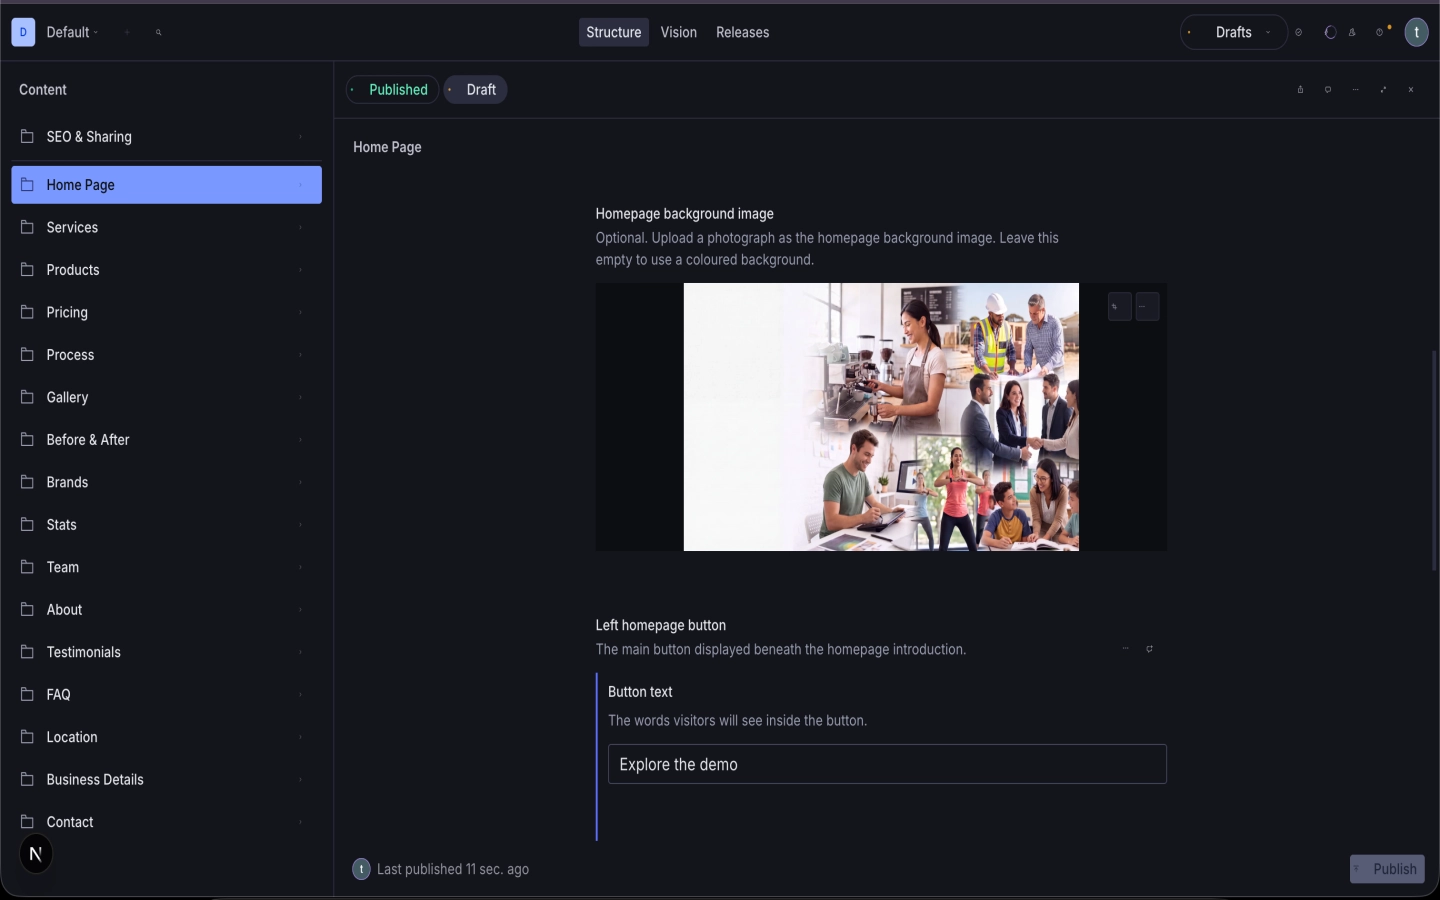Open the user avatar 't' menu
1440x900 pixels.
[1416, 32]
